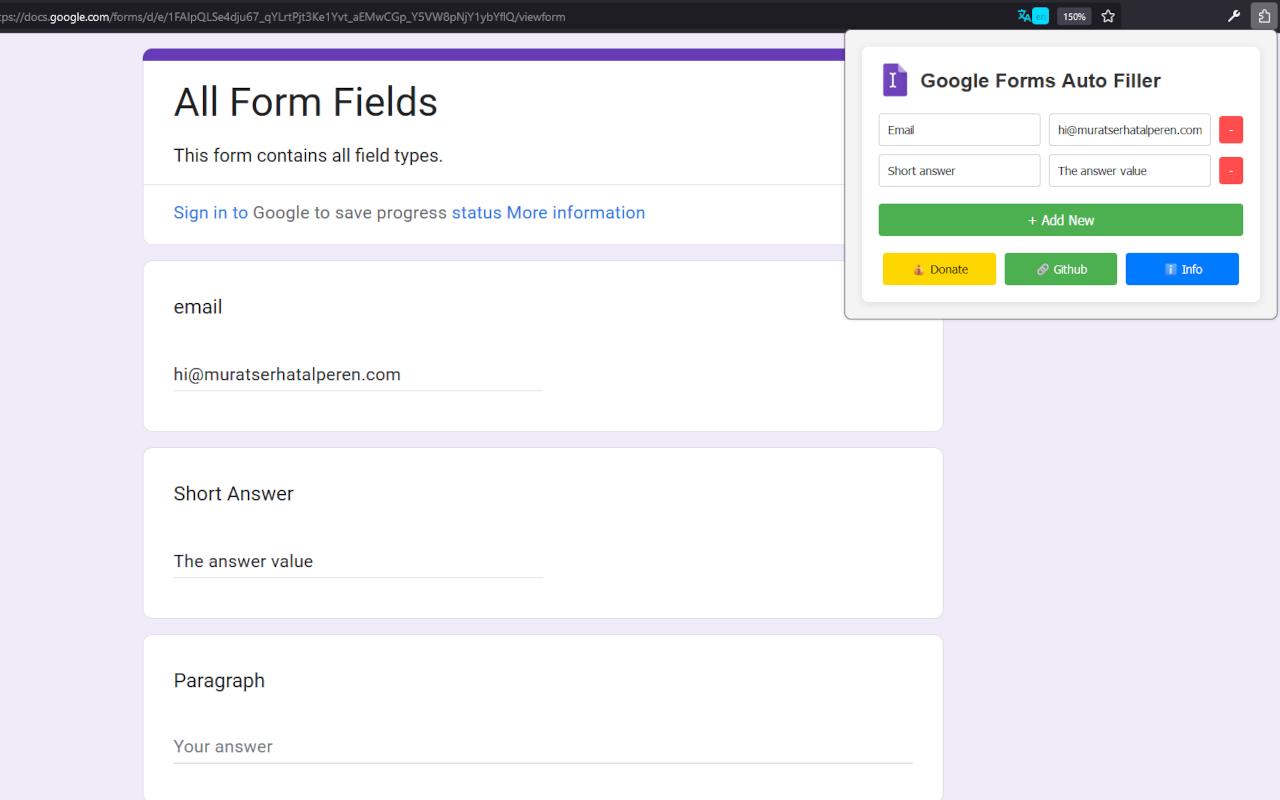Remove the Short answer autofill rule
The image size is (1280, 800).
[x=1231, y=170]
